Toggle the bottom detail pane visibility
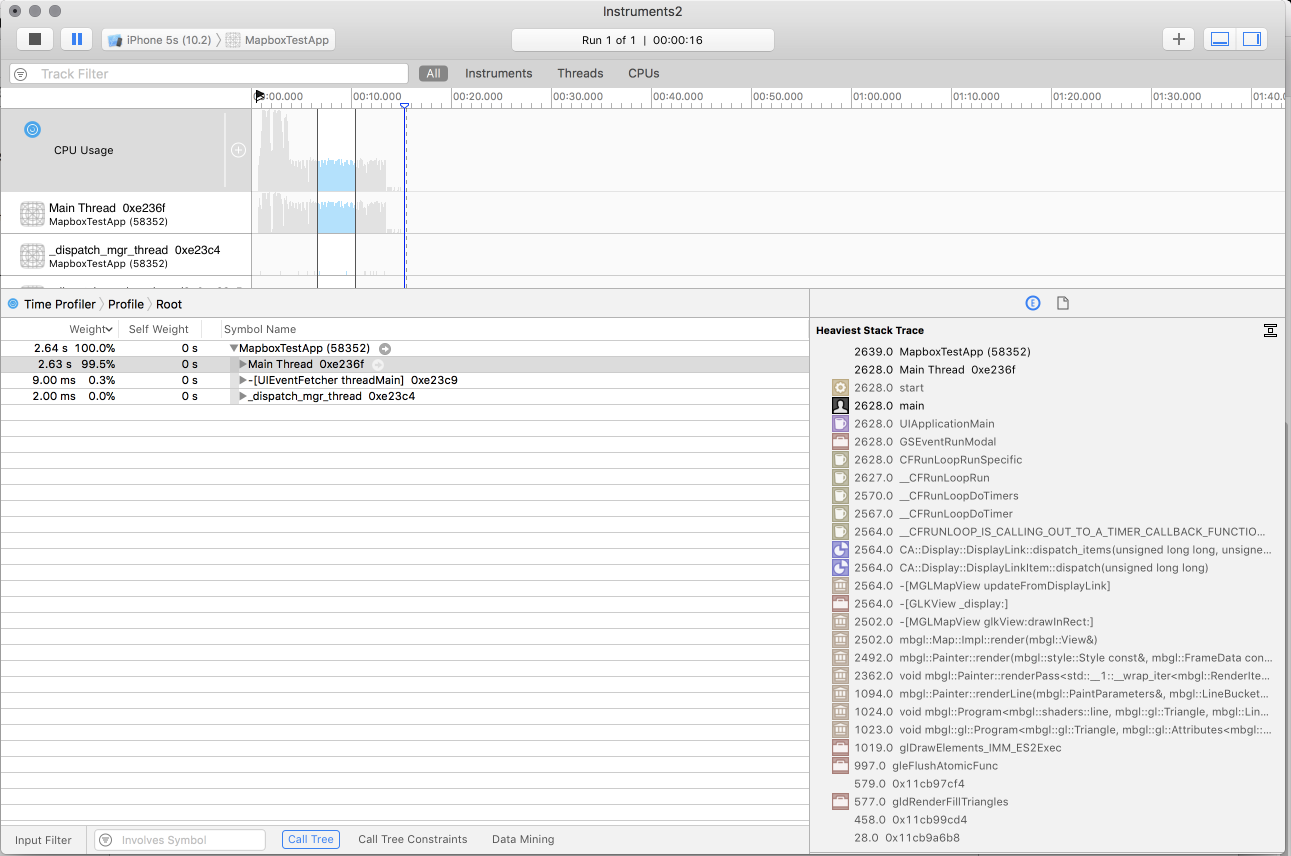Screen dimensions: 1291x856 [x=1221, y=39]
